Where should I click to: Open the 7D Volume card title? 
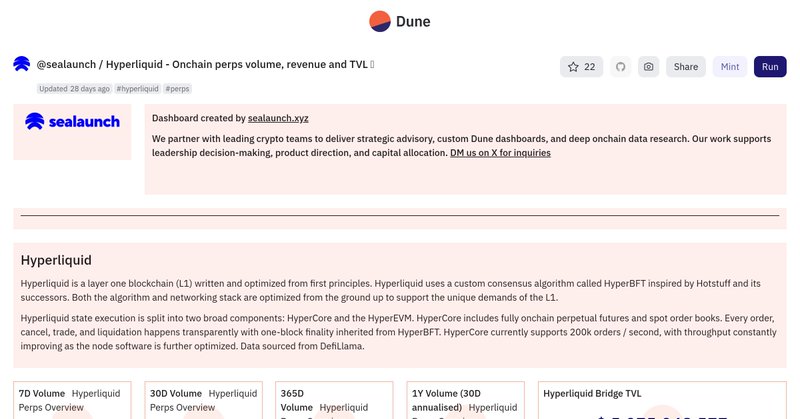[x=42, y=393]
